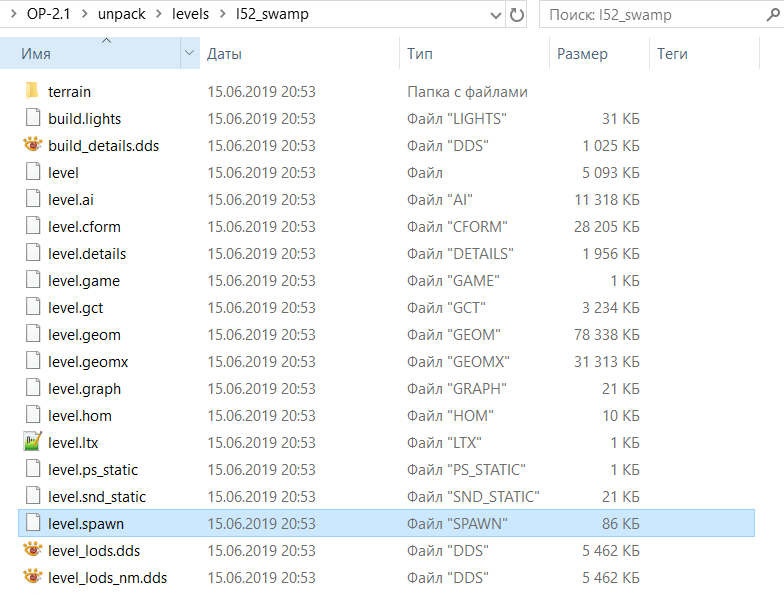Click the 28 205 КБ size cell
The width and height of the screenshot is (784, 595).
click(606, 226)
